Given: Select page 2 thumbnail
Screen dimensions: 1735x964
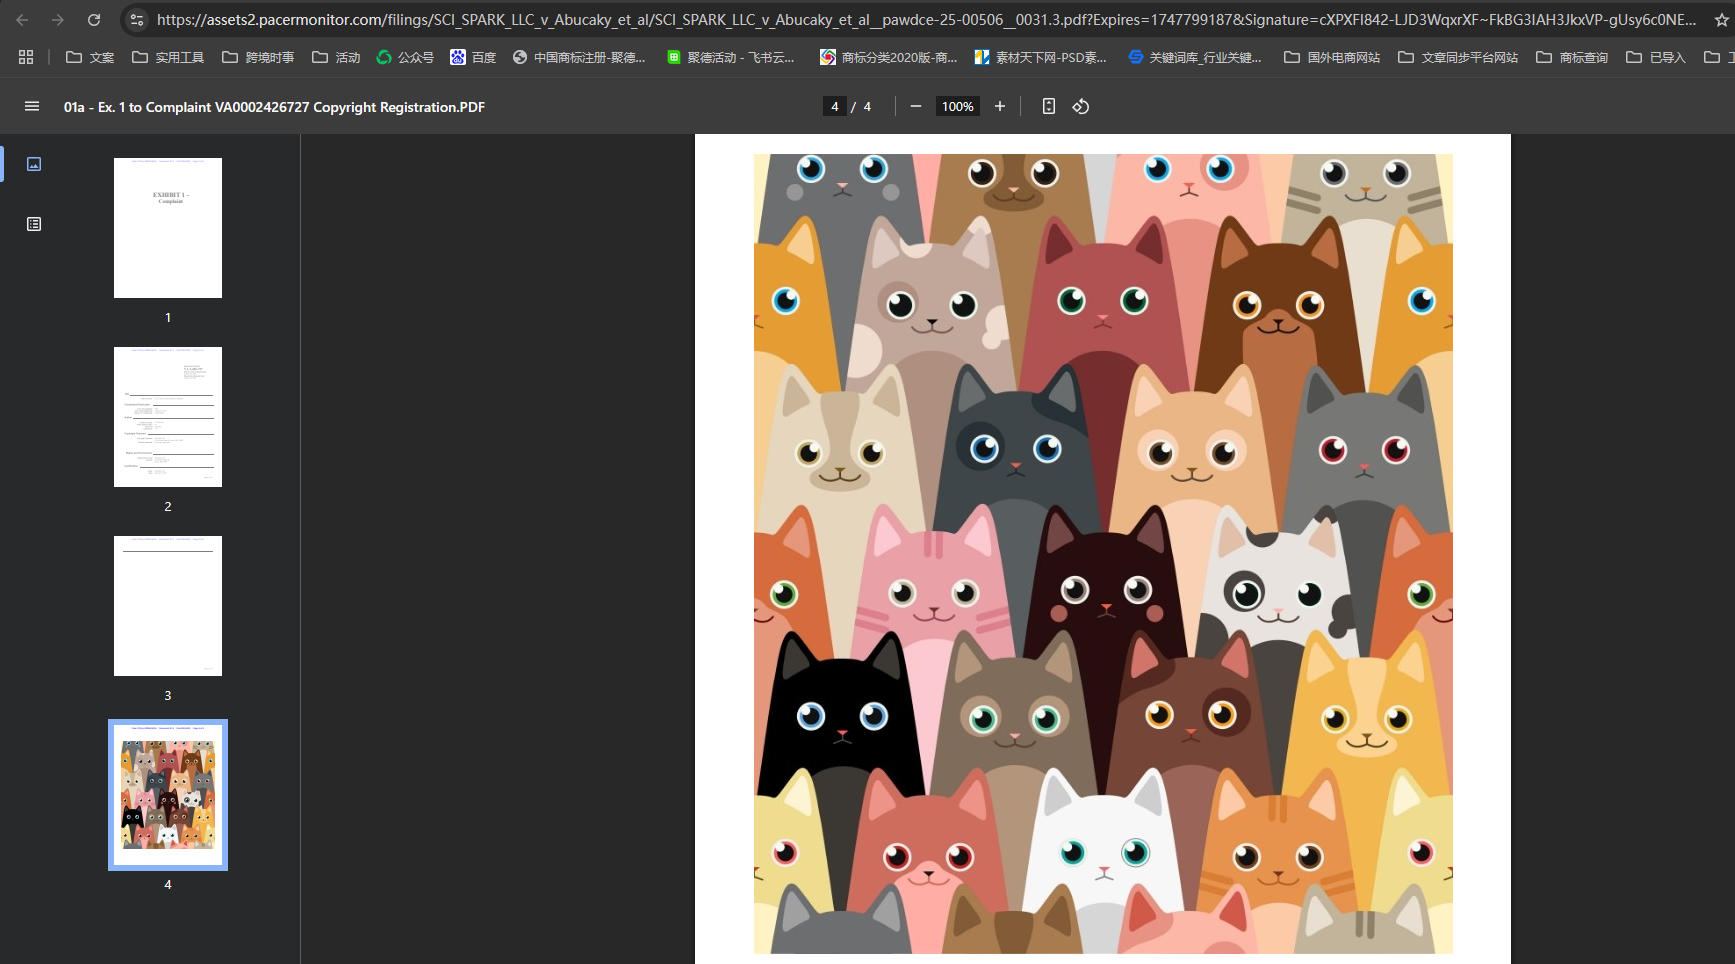Looking at the screenshot, I should coord(168,417).
